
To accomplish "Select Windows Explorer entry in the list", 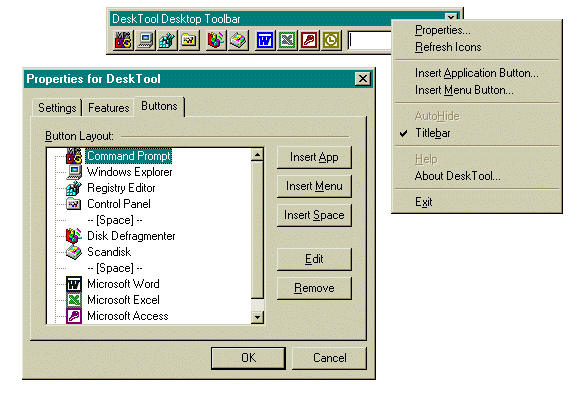I will [129, 172].
